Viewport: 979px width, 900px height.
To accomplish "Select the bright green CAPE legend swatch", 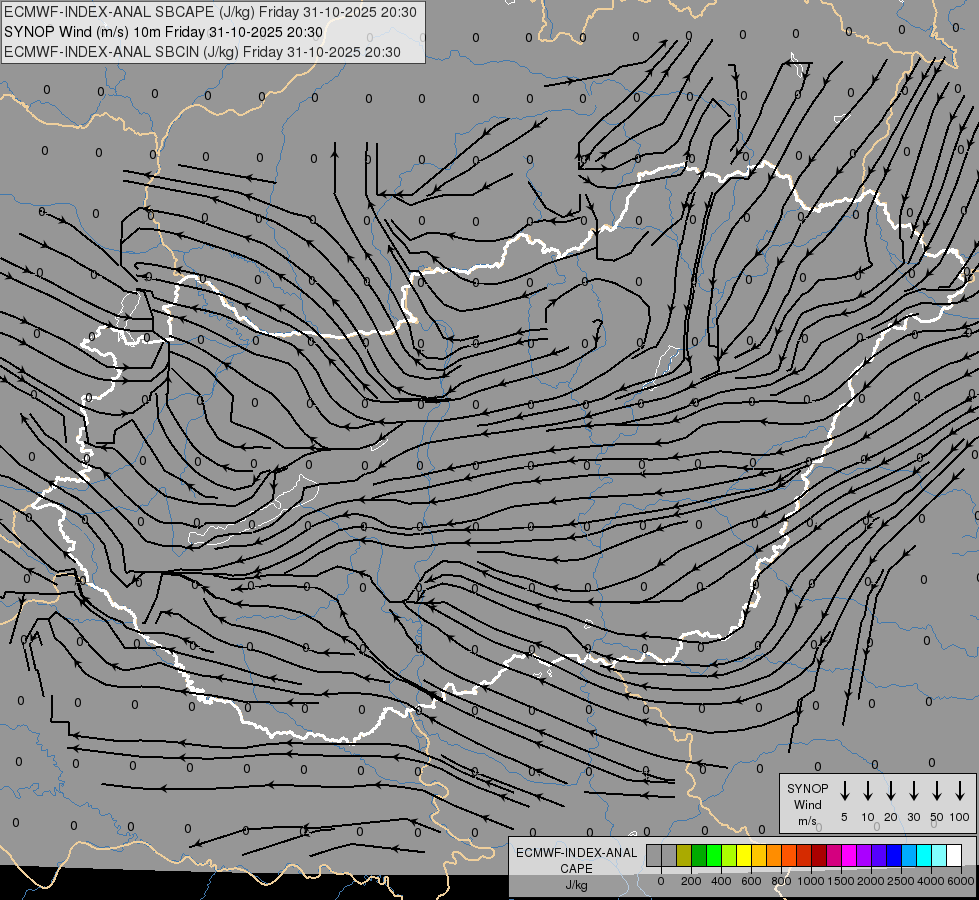I will [714, 855].
